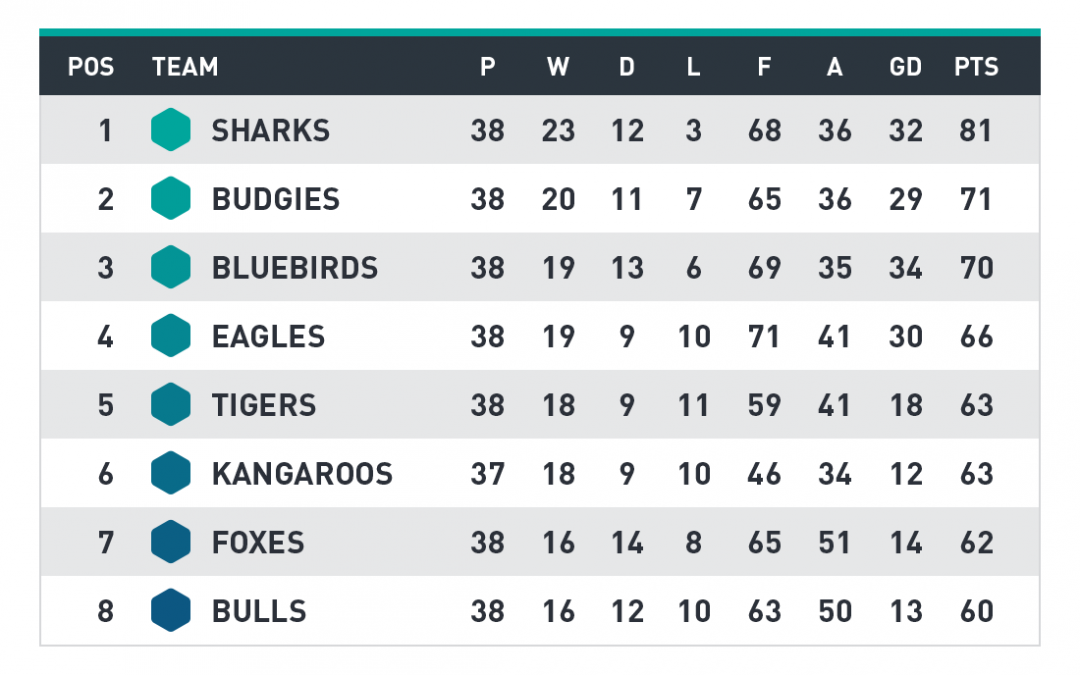1080x675 pixels.
Task: Select the Kangaroos played value 37
Action: [x=488, y=474]
